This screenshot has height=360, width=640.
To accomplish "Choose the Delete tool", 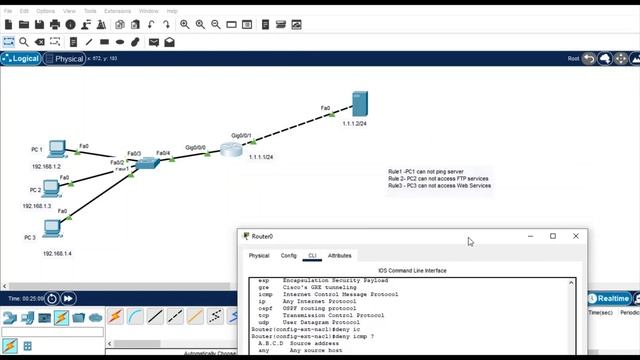I will (x=40, y=42).
